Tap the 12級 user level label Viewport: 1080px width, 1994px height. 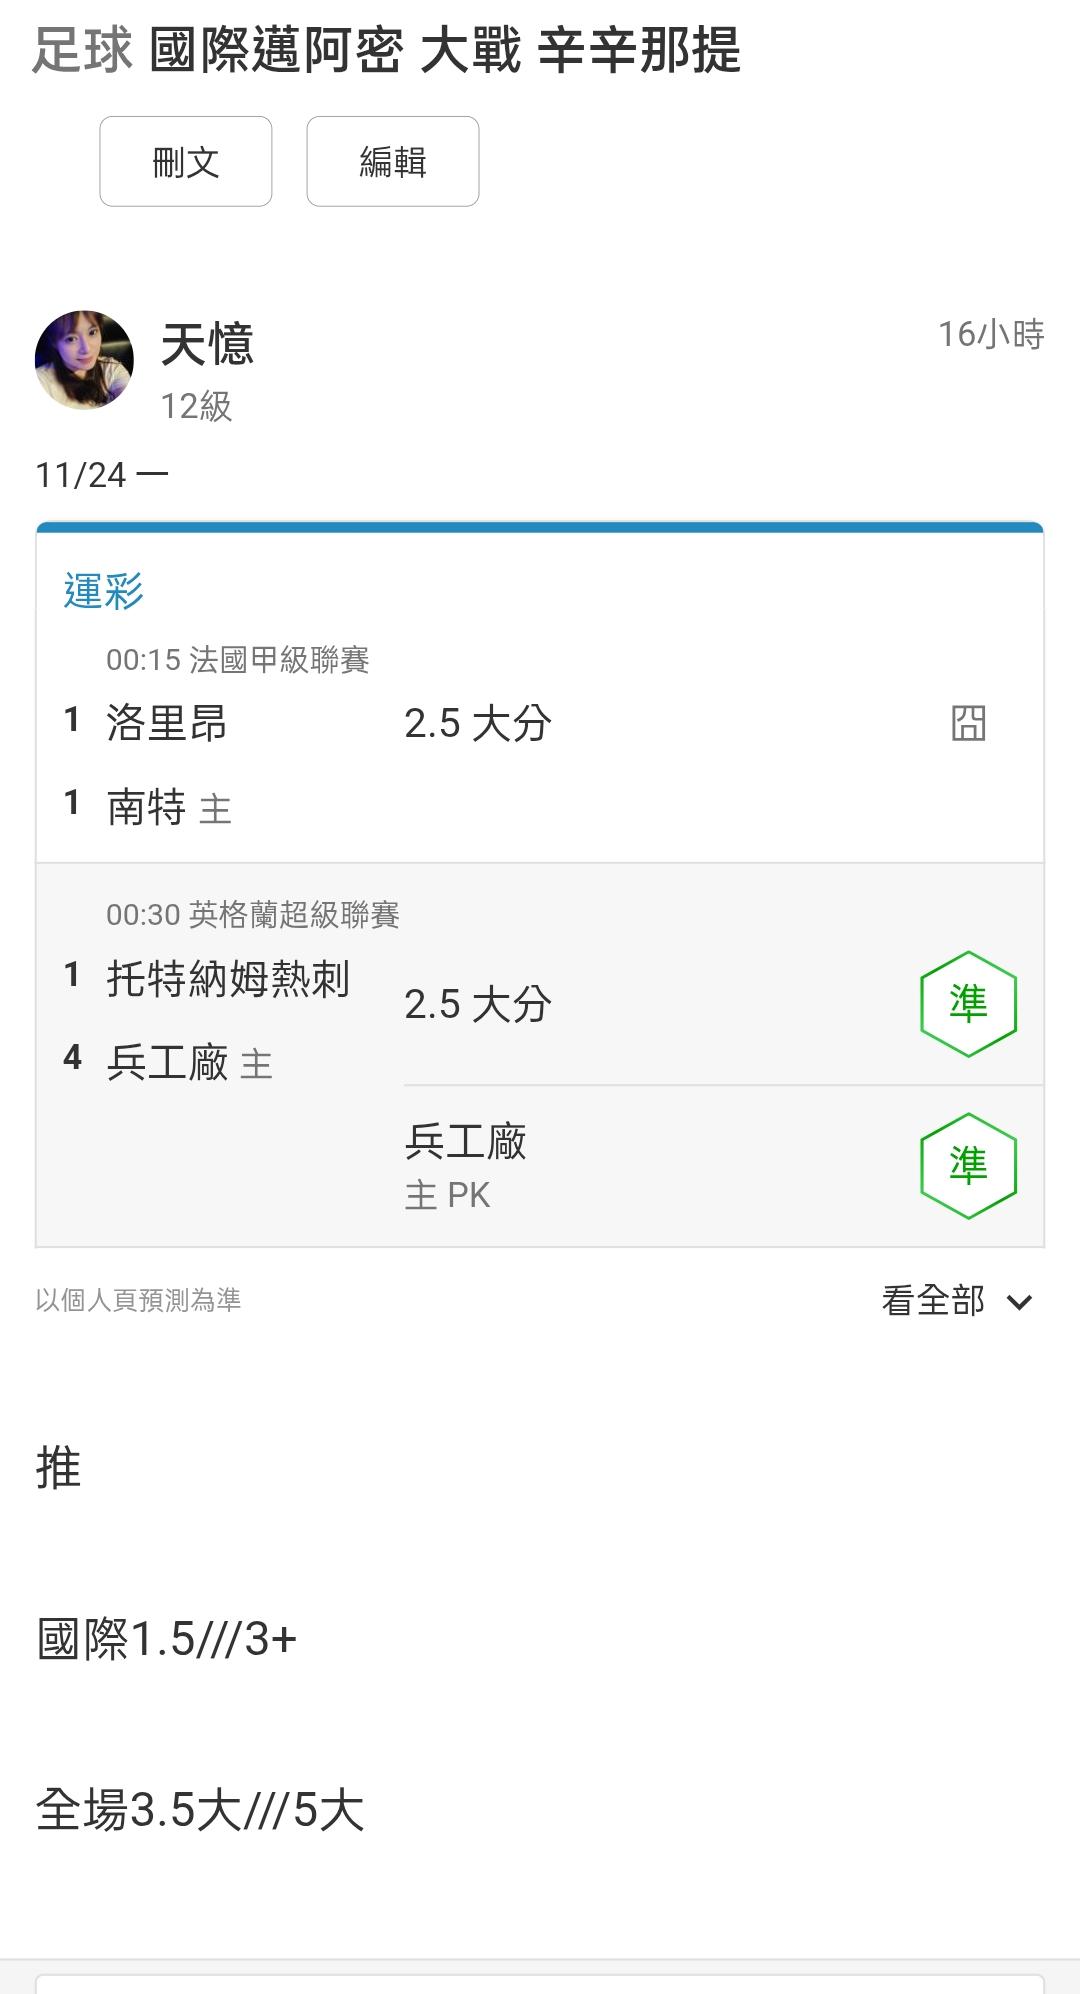(x=196, y=406)
